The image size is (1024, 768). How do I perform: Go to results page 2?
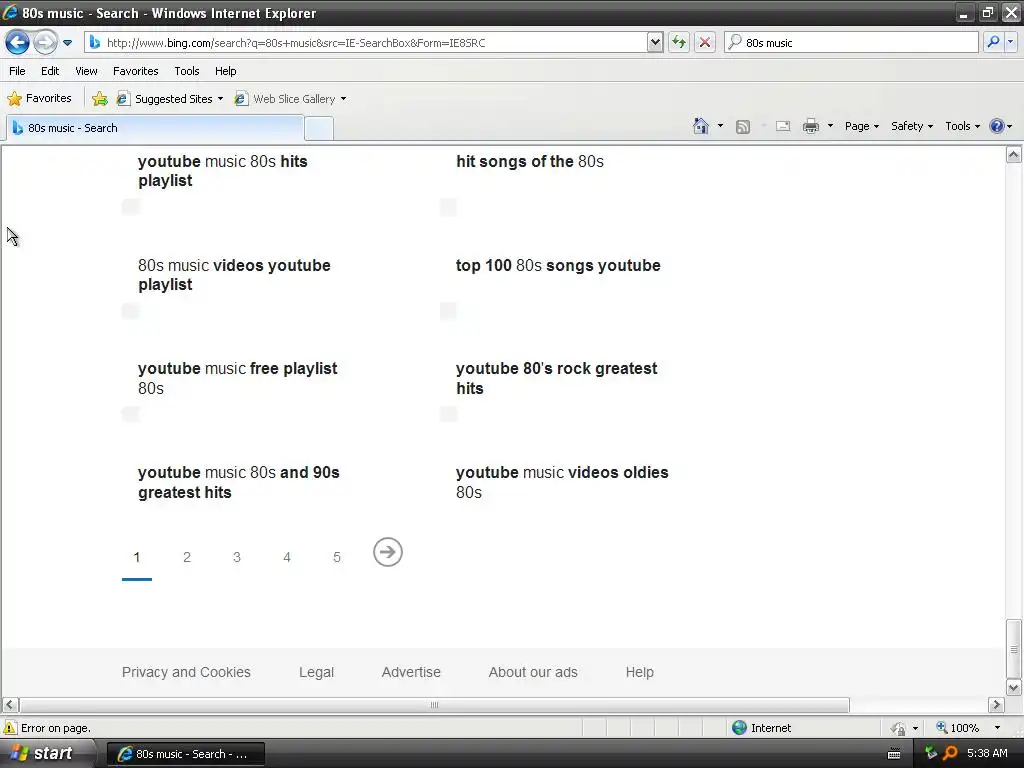187,557
